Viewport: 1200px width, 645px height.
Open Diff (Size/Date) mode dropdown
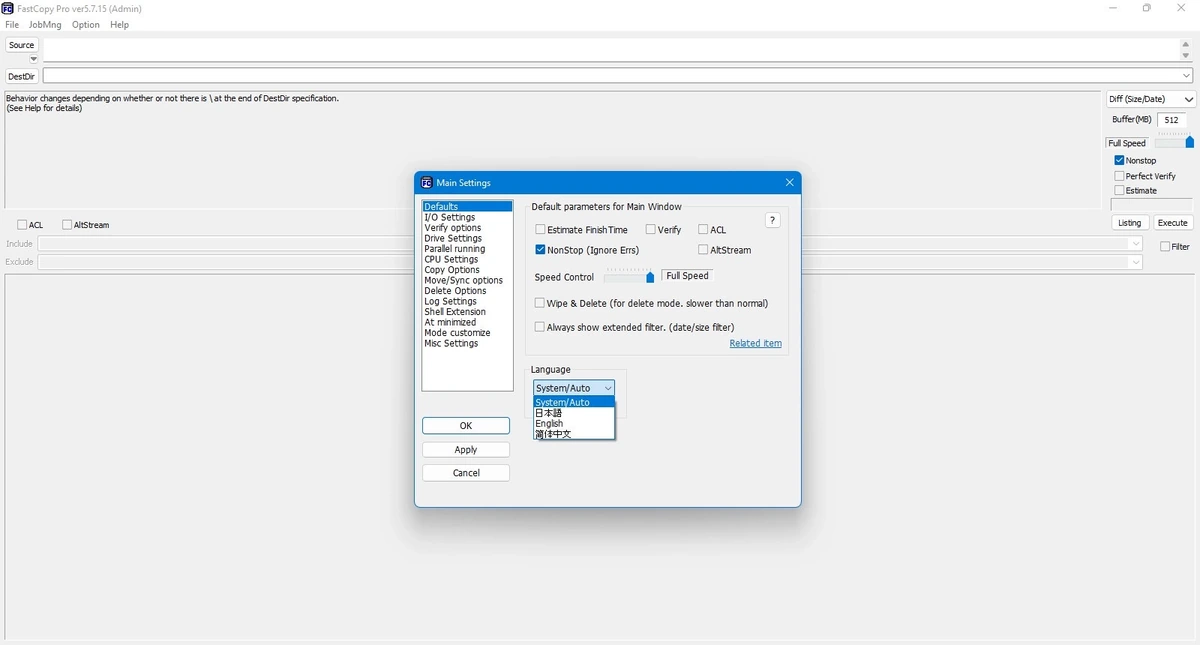1151,99
